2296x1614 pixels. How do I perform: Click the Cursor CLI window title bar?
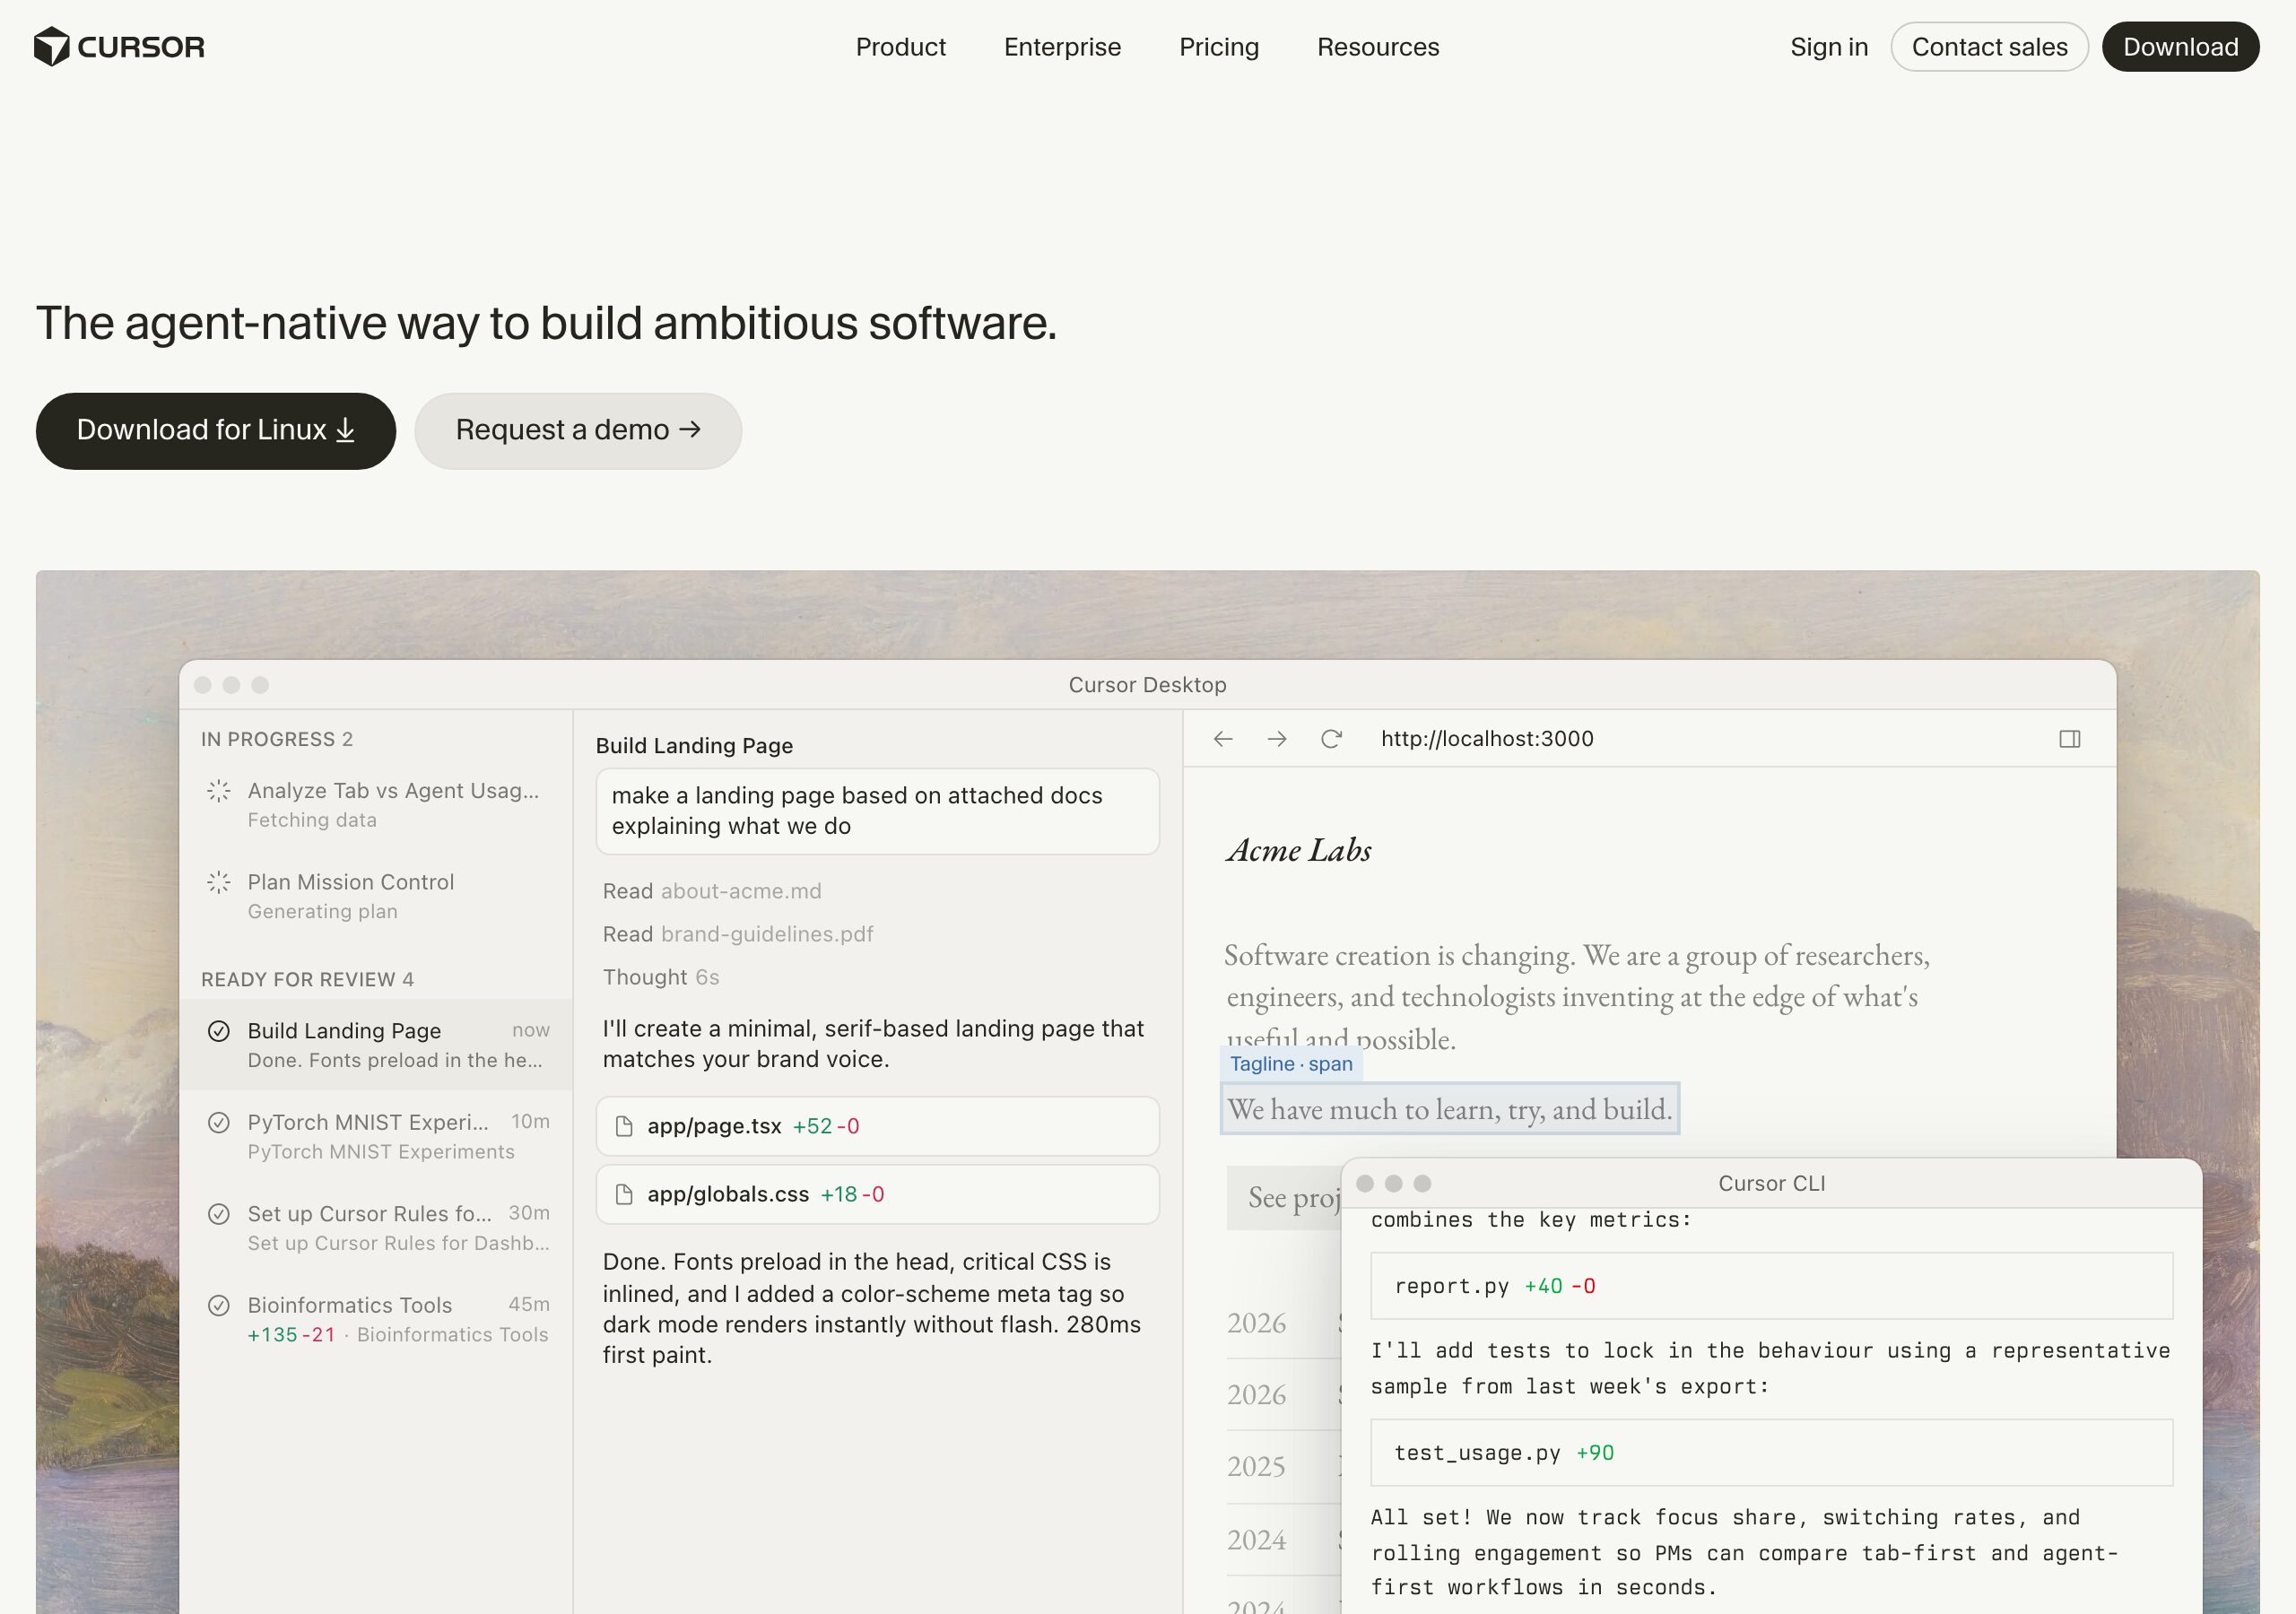point(1771,1183)
